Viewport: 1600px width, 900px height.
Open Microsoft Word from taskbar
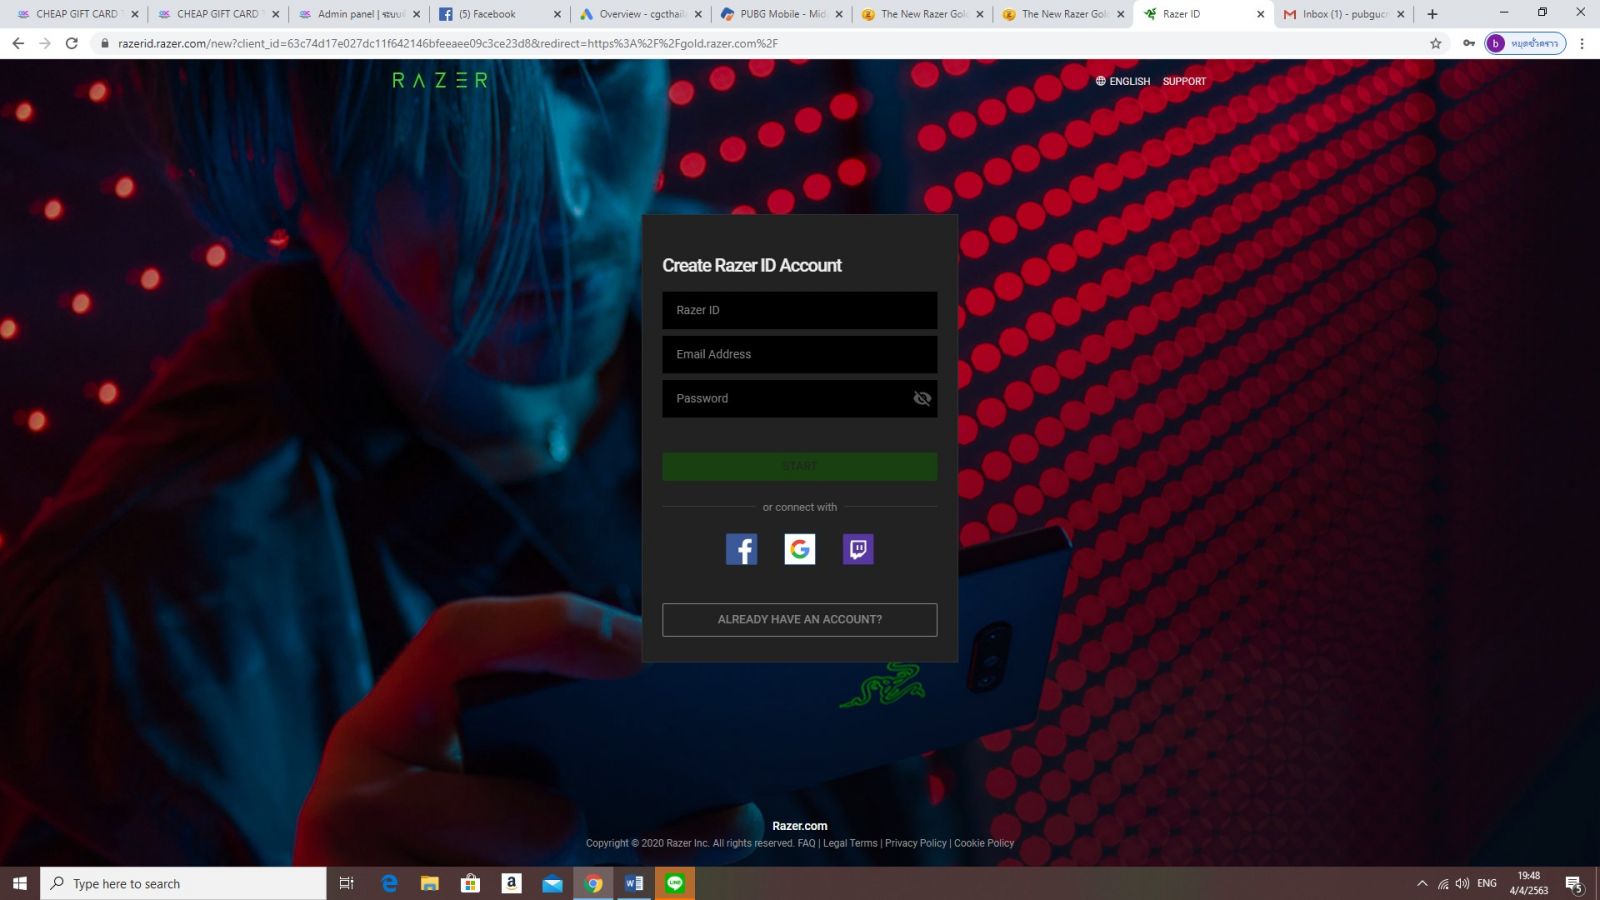(x=634, y=883)
